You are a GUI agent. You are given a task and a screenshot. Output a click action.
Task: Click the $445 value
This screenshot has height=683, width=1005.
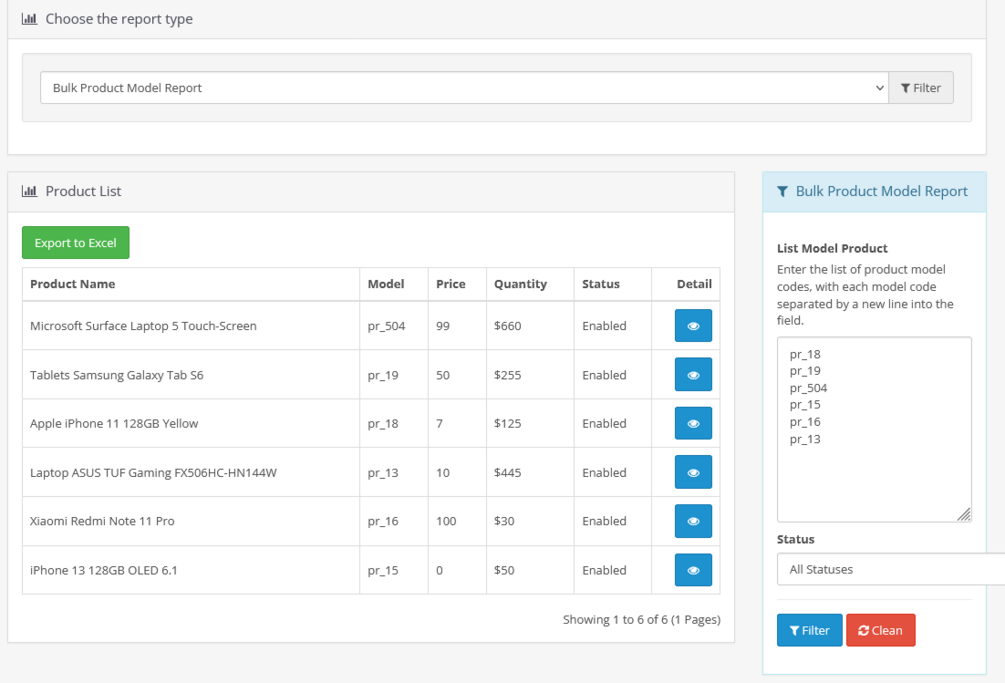(x=508, y=472)
